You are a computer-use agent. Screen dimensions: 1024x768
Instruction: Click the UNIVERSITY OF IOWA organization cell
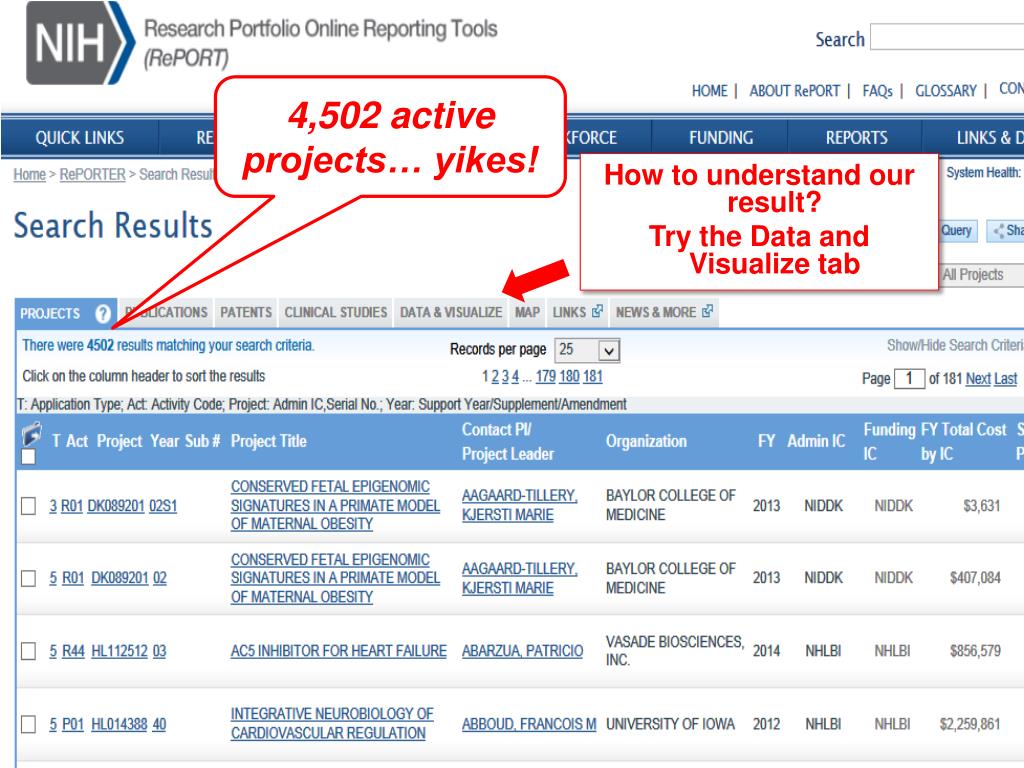[x=670, y=724]
